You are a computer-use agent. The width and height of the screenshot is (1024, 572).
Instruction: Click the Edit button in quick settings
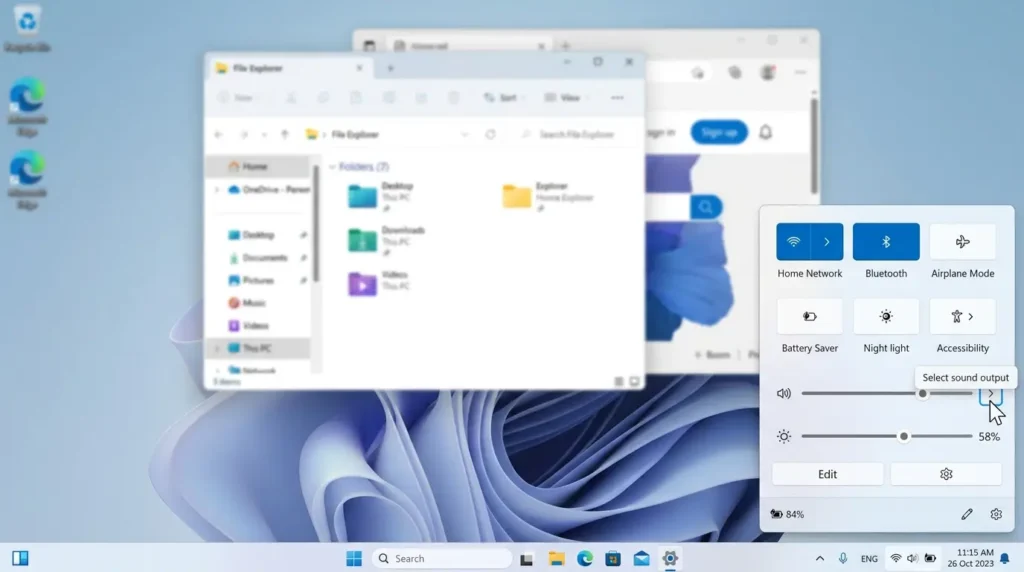827,474
